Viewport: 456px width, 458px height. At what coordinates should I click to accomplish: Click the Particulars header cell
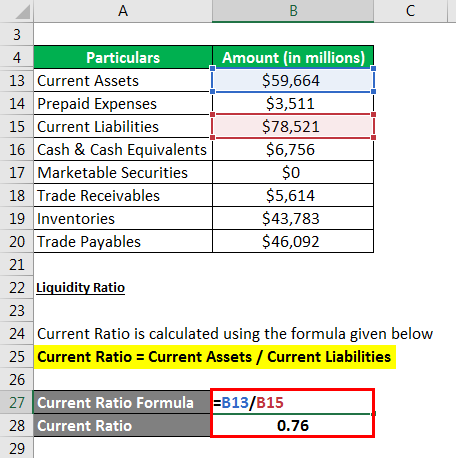pyautogui.click(x=123, y=57)
